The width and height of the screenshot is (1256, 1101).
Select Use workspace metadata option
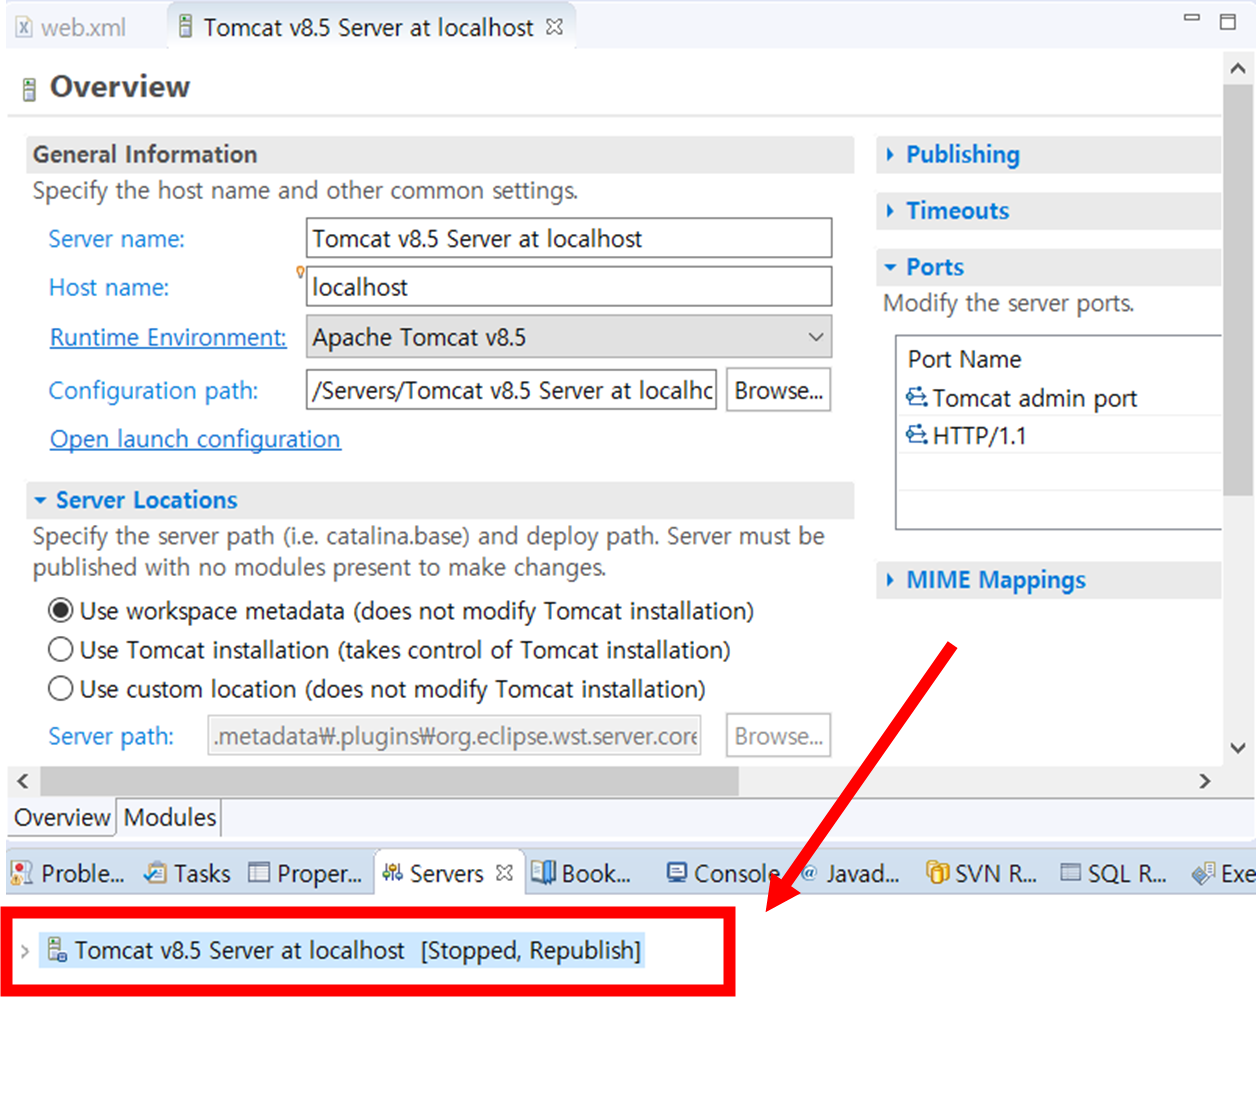[61, 610]
